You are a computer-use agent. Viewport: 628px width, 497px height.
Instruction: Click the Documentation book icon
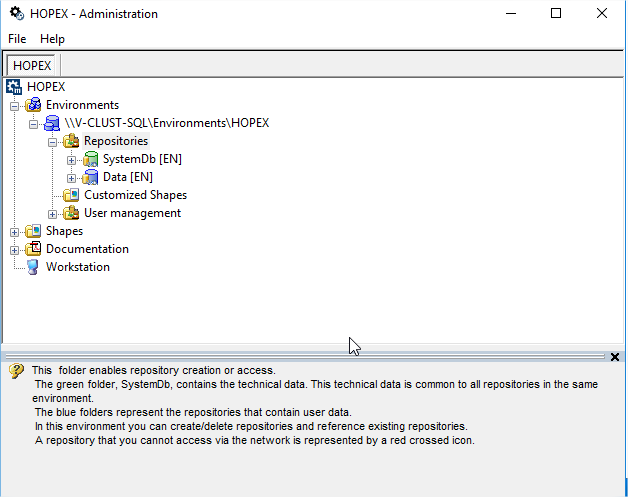coord(33,249)
